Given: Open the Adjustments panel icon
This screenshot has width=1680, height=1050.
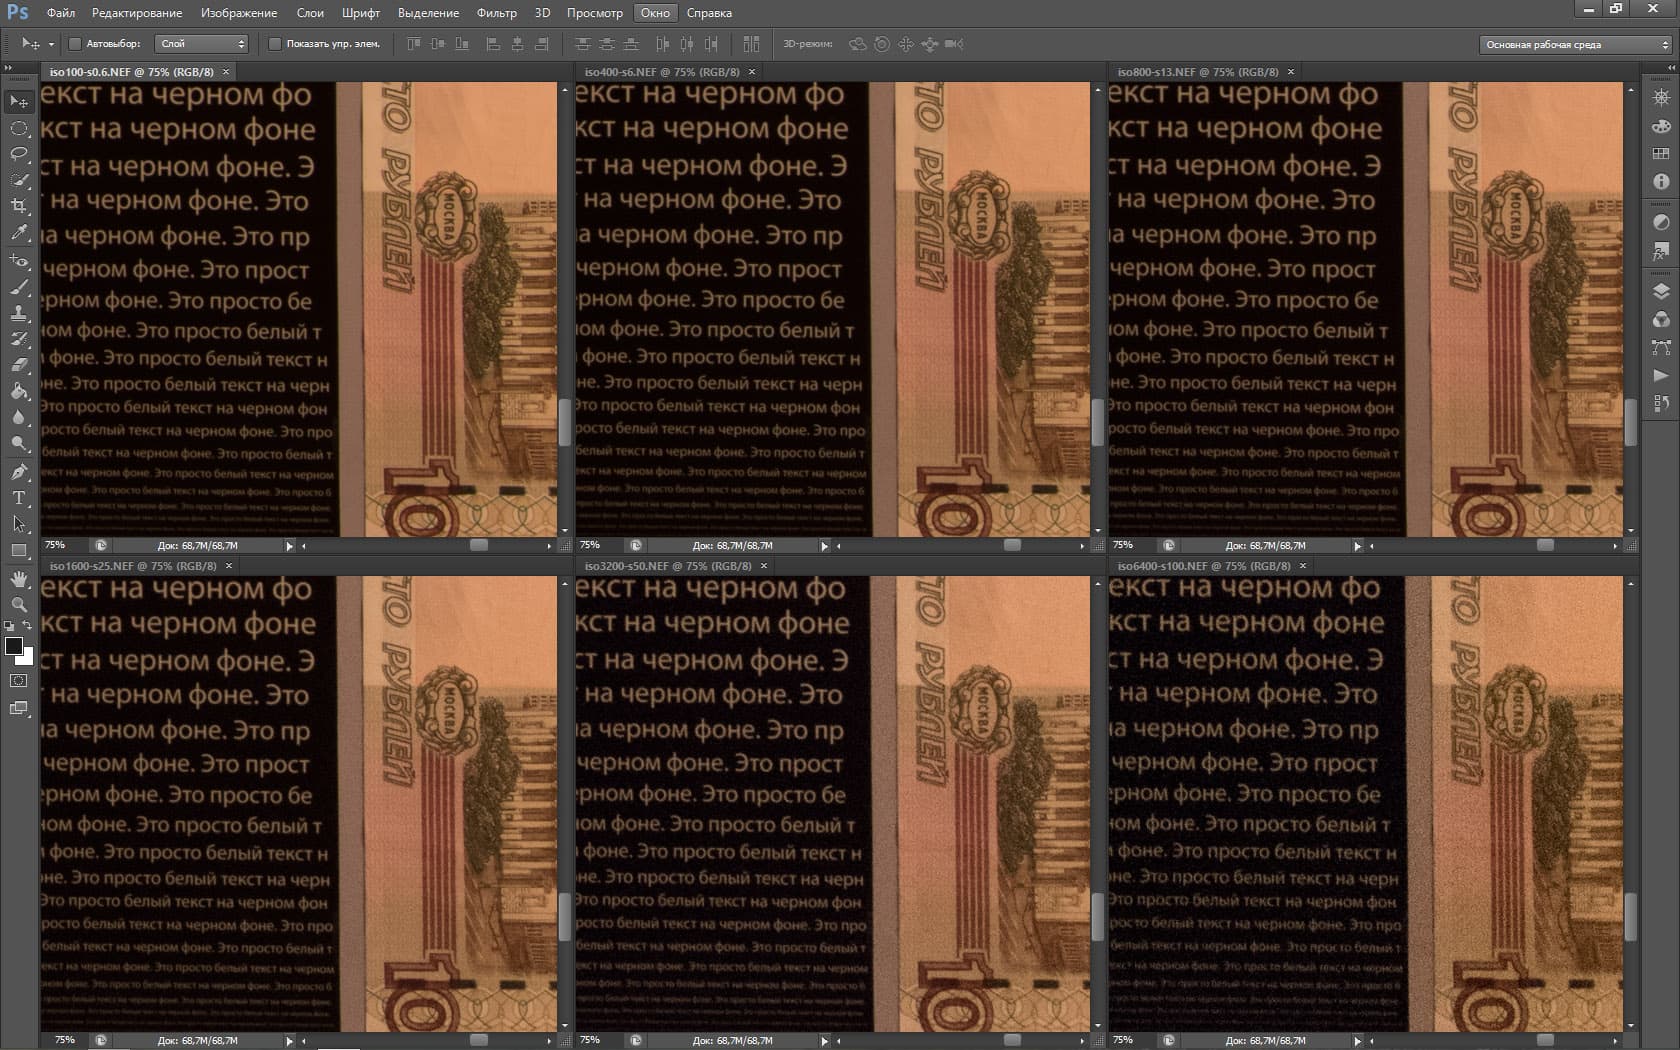Looking at the screenshot, I should click(x=1661, y=222).
